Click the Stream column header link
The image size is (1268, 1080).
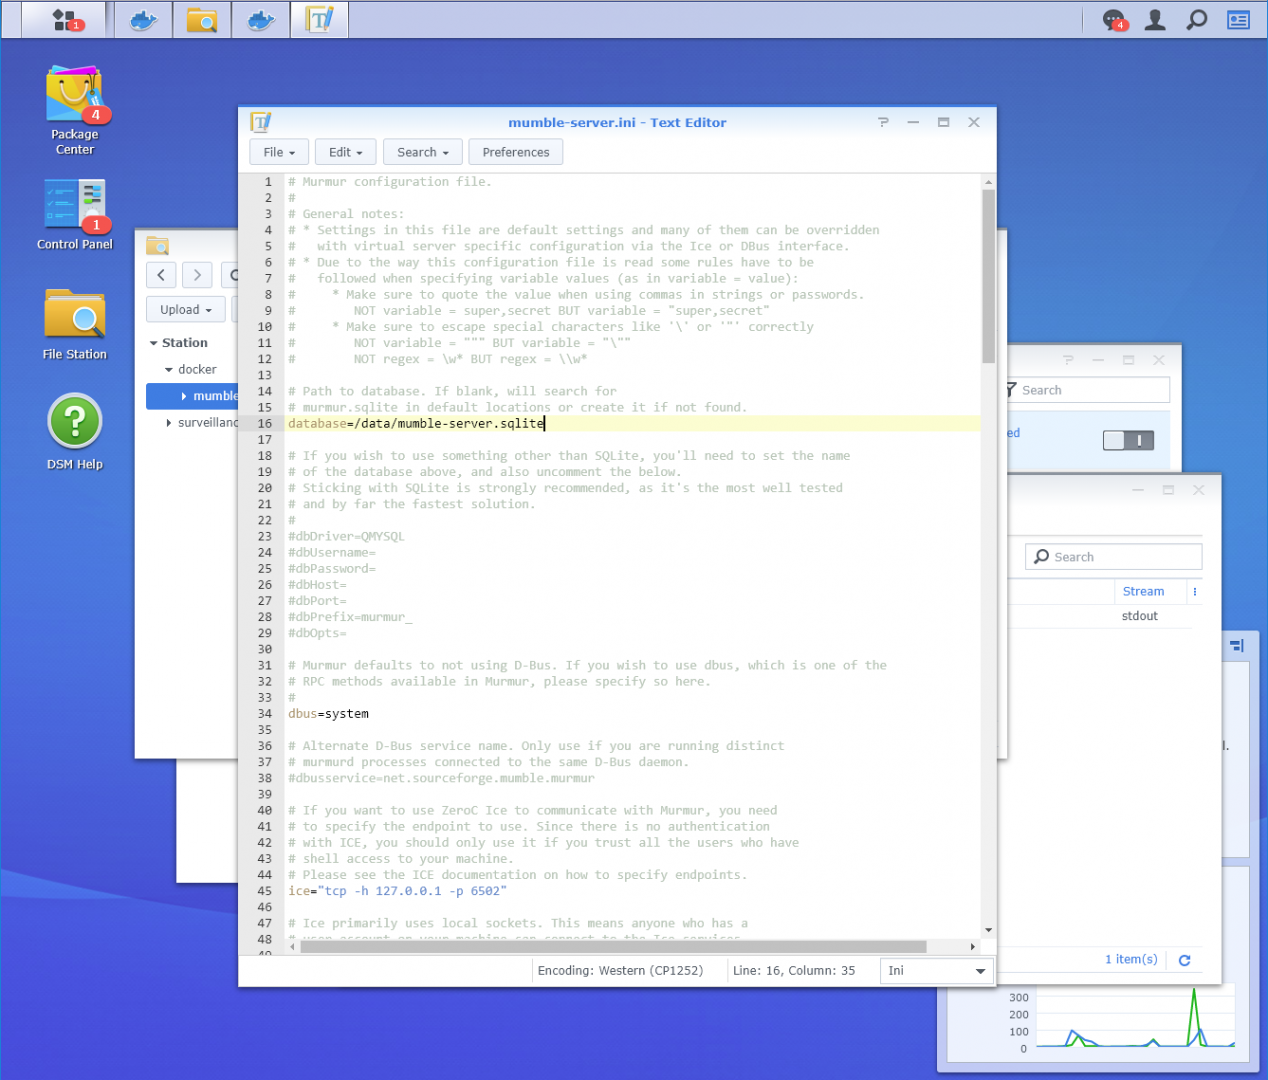1144,590
